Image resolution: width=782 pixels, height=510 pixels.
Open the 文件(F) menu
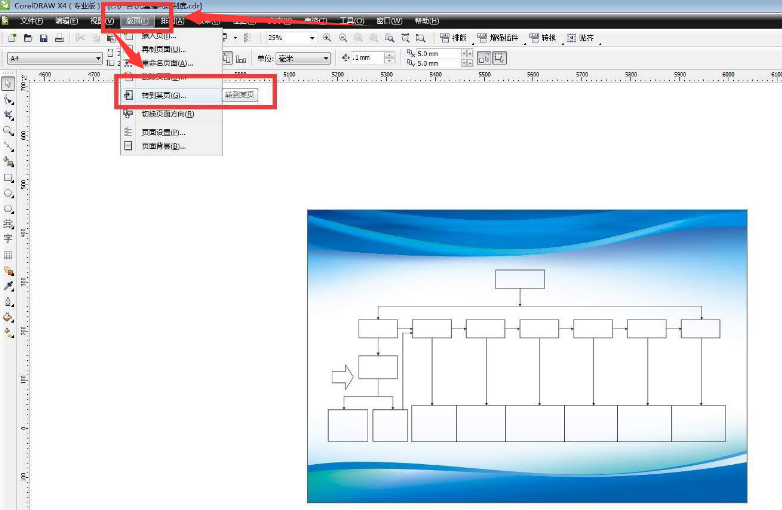click(x=31, y=21)
